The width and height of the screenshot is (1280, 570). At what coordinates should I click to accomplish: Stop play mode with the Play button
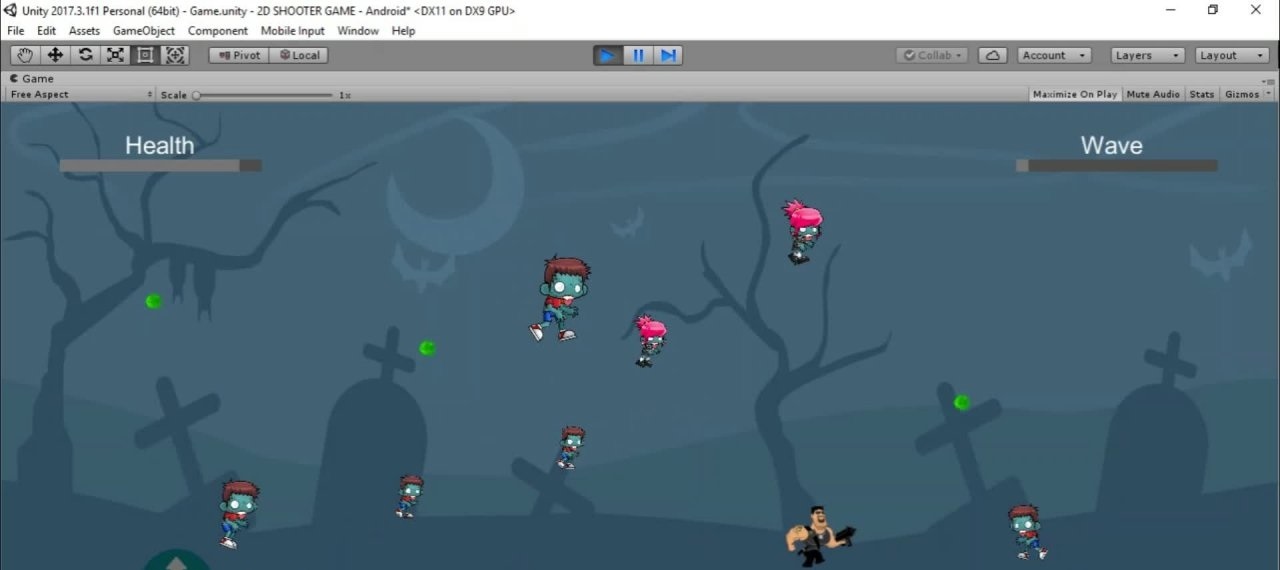click(608, 55)
